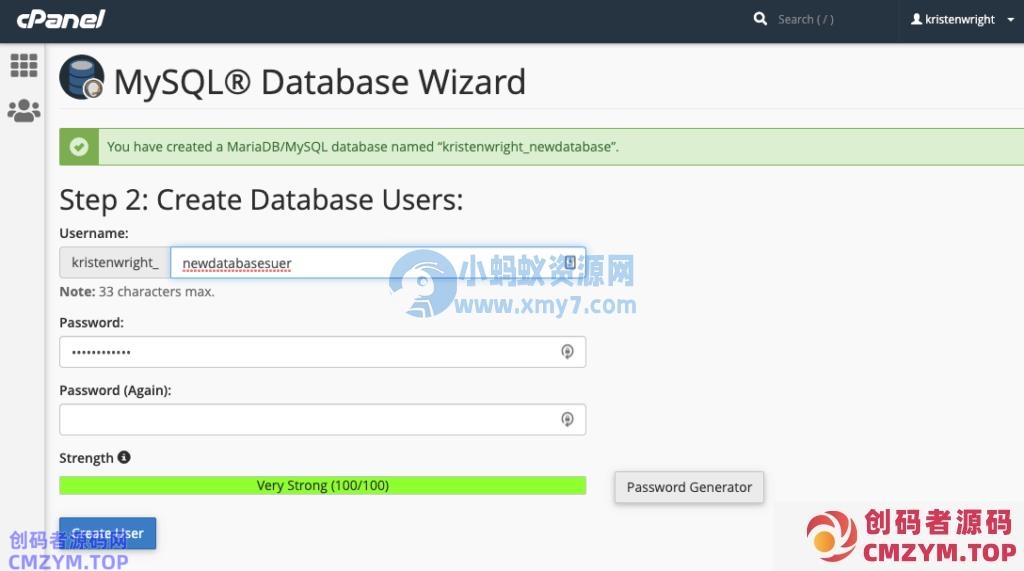Open the Password Generator

689,487
